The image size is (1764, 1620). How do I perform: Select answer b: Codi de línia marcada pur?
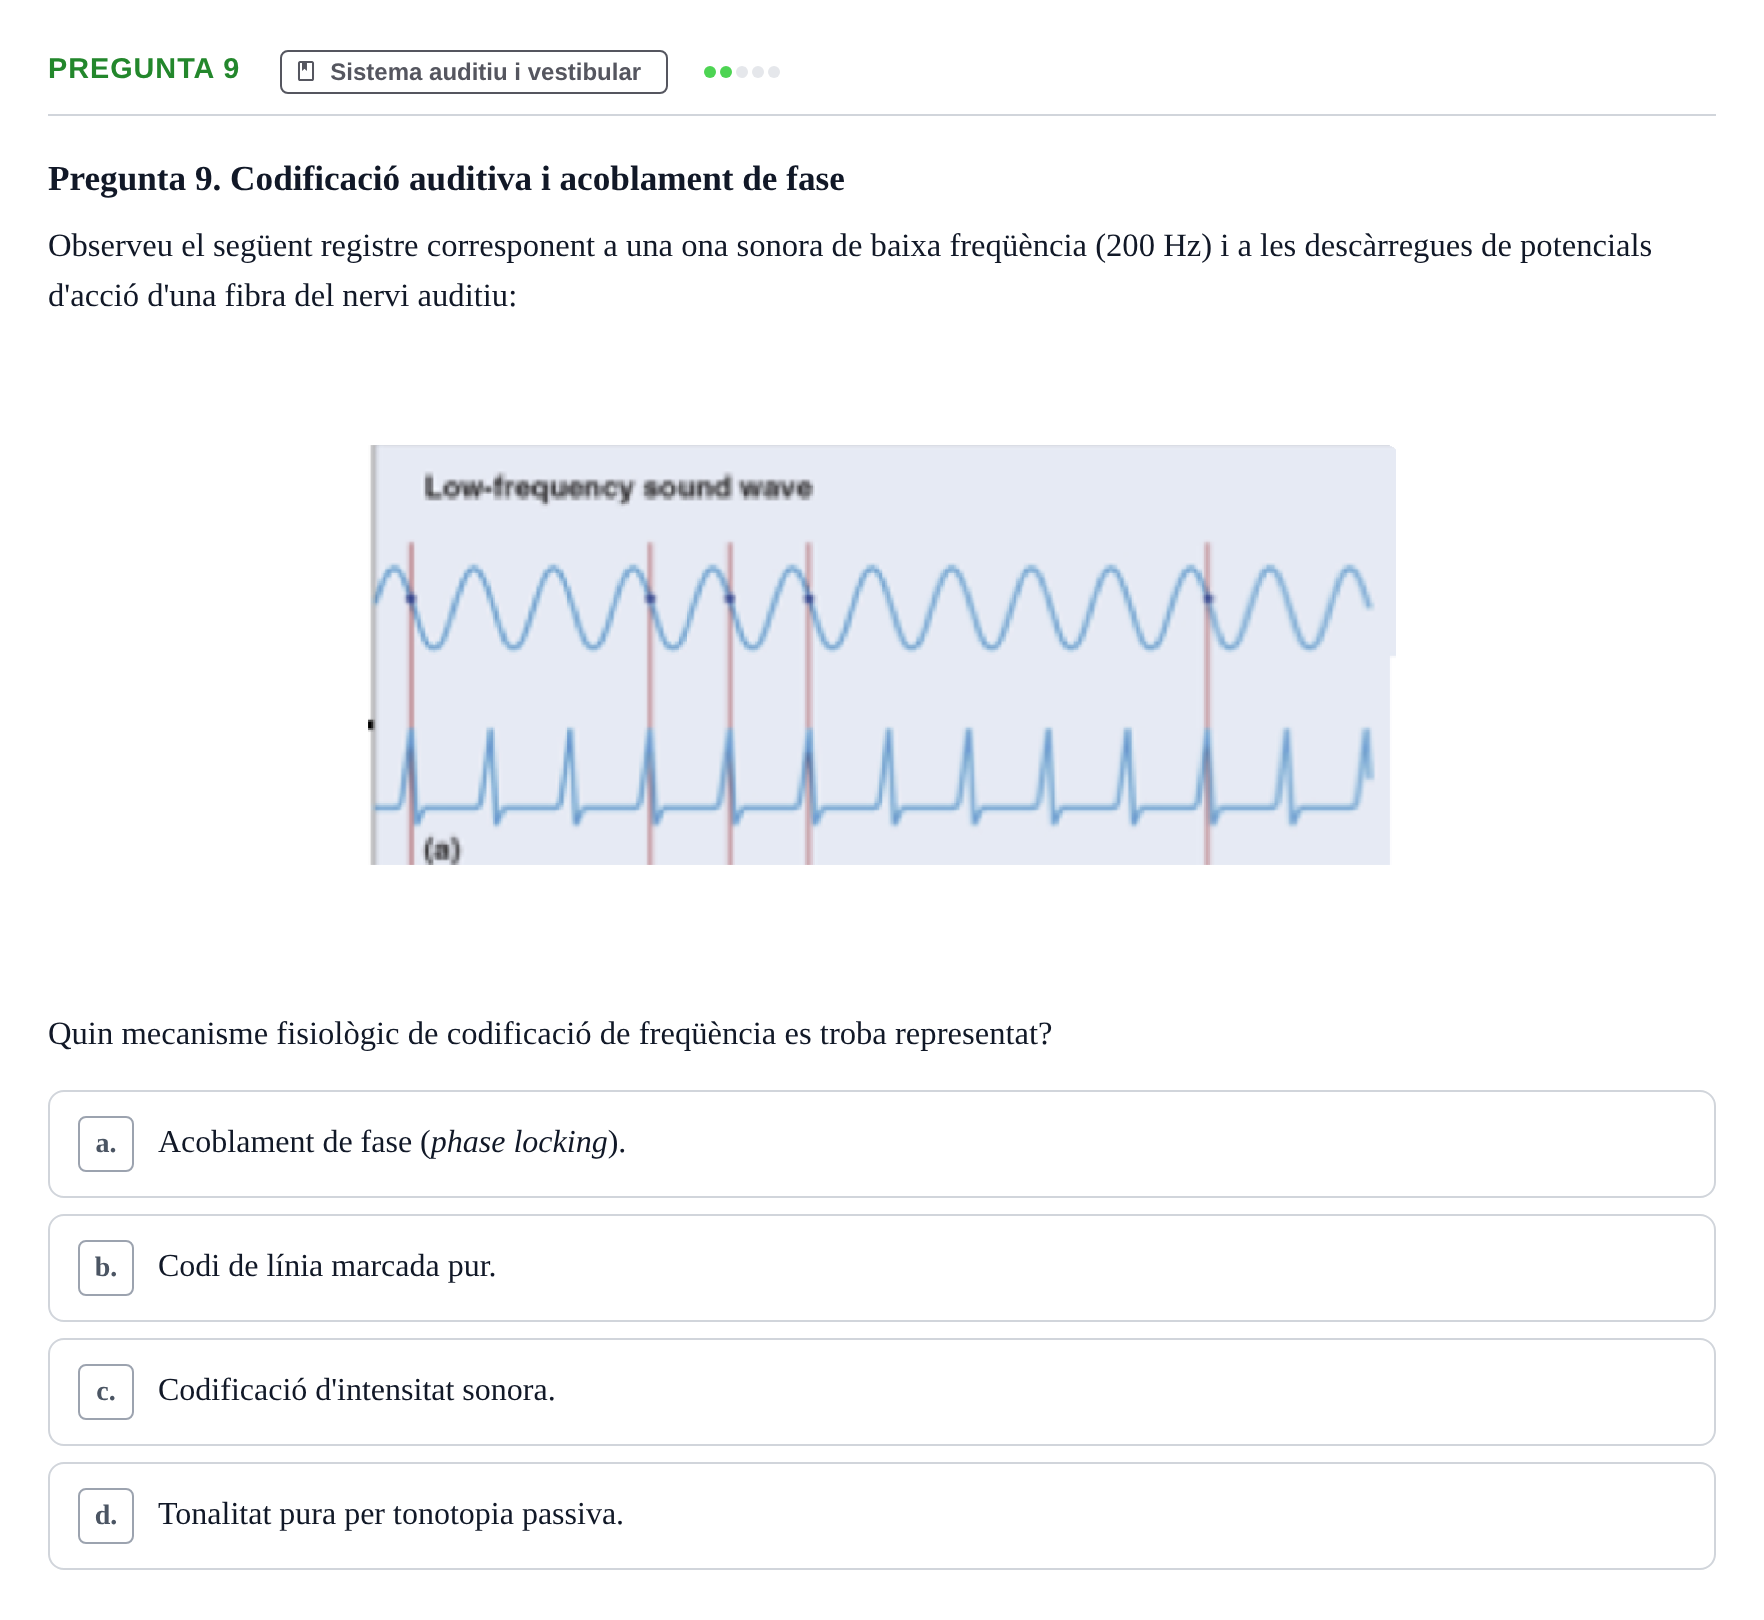pos(882,1268)
